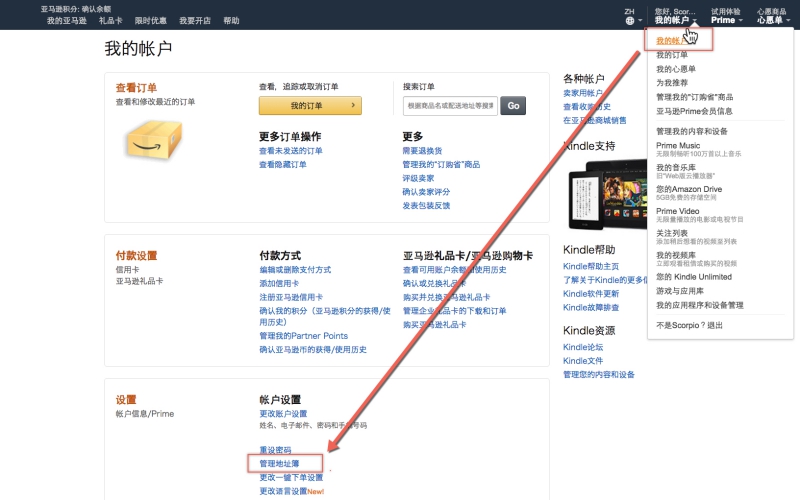Click the globe language icon

[x=630, y=21]
